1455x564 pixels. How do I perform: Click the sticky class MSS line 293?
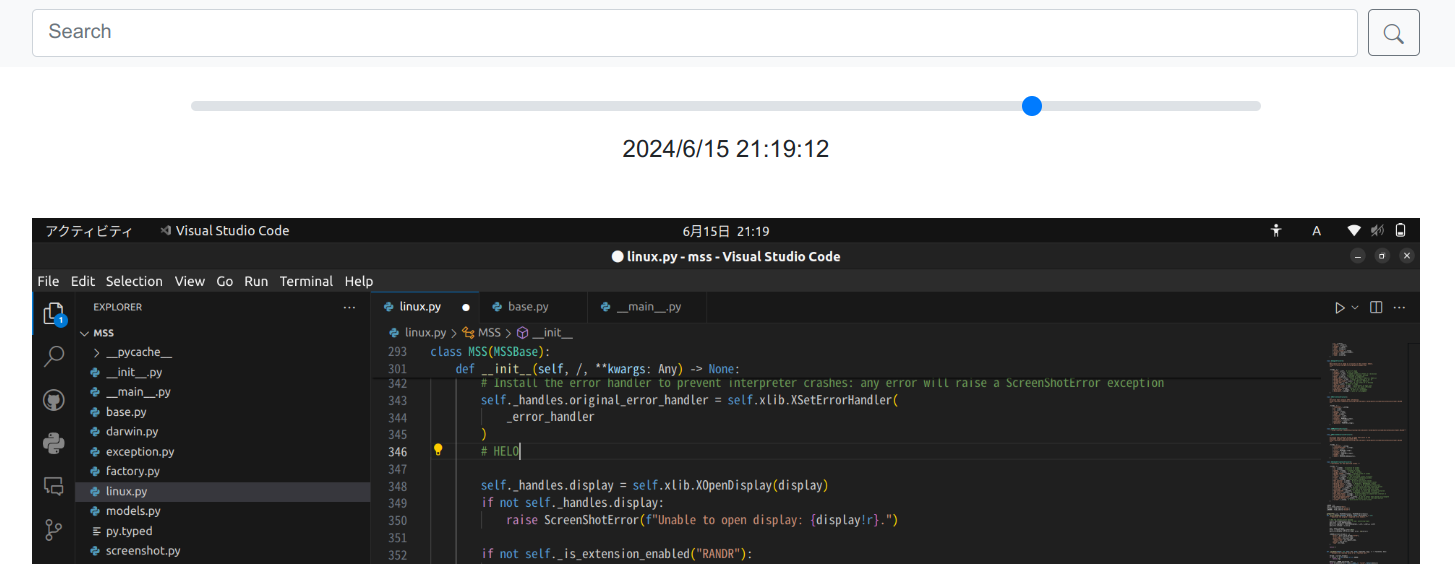tap(491, 351)
